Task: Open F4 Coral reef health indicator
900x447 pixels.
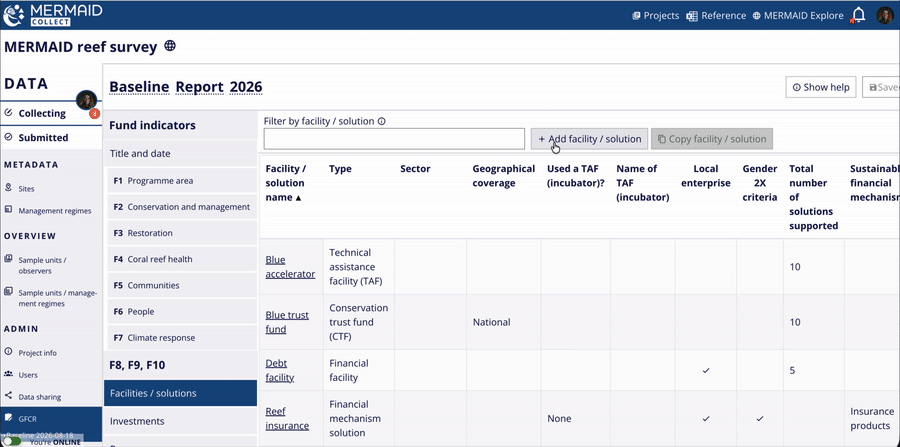Action: [x=182, y=259]
